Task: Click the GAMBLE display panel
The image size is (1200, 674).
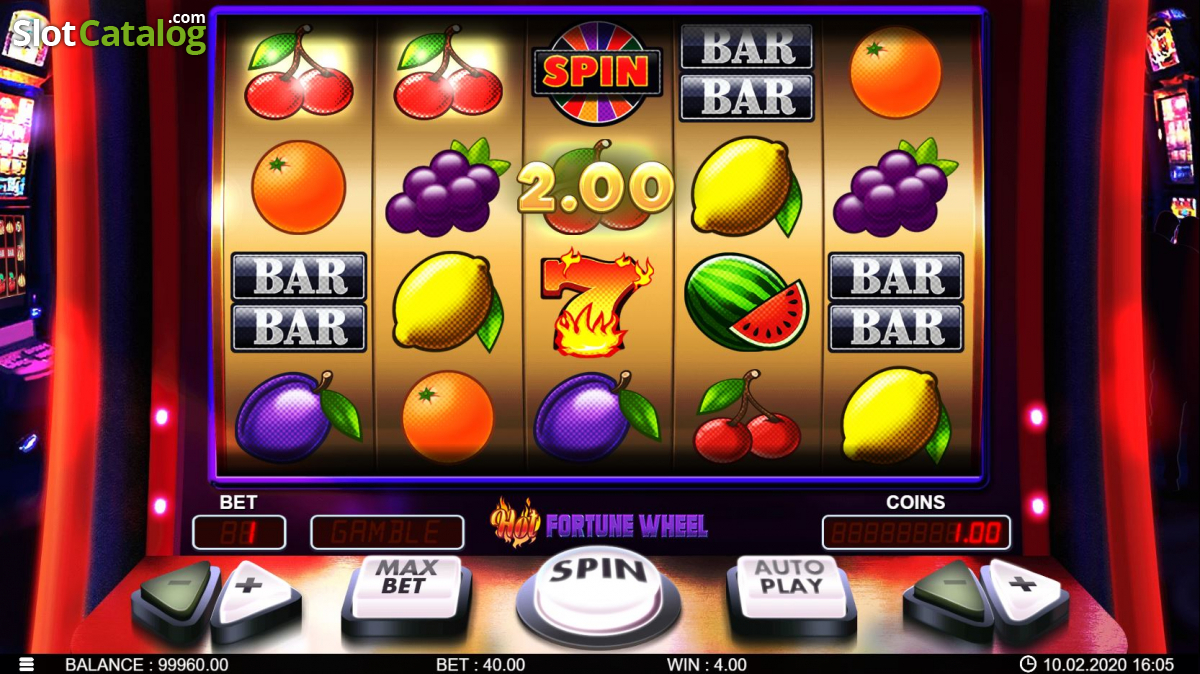Action: (387, 532)
